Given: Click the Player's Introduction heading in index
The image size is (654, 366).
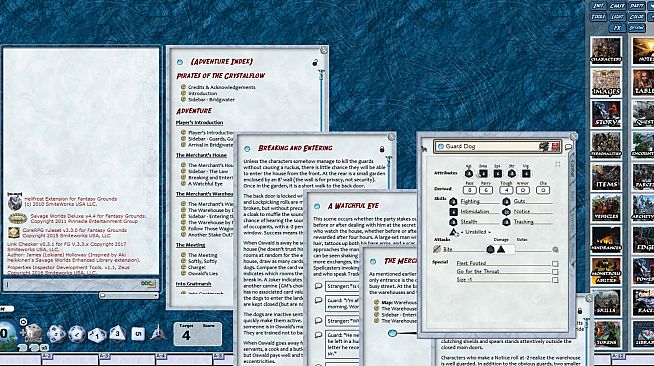Looking at the screenshot, I should click(x=199, y=123).
